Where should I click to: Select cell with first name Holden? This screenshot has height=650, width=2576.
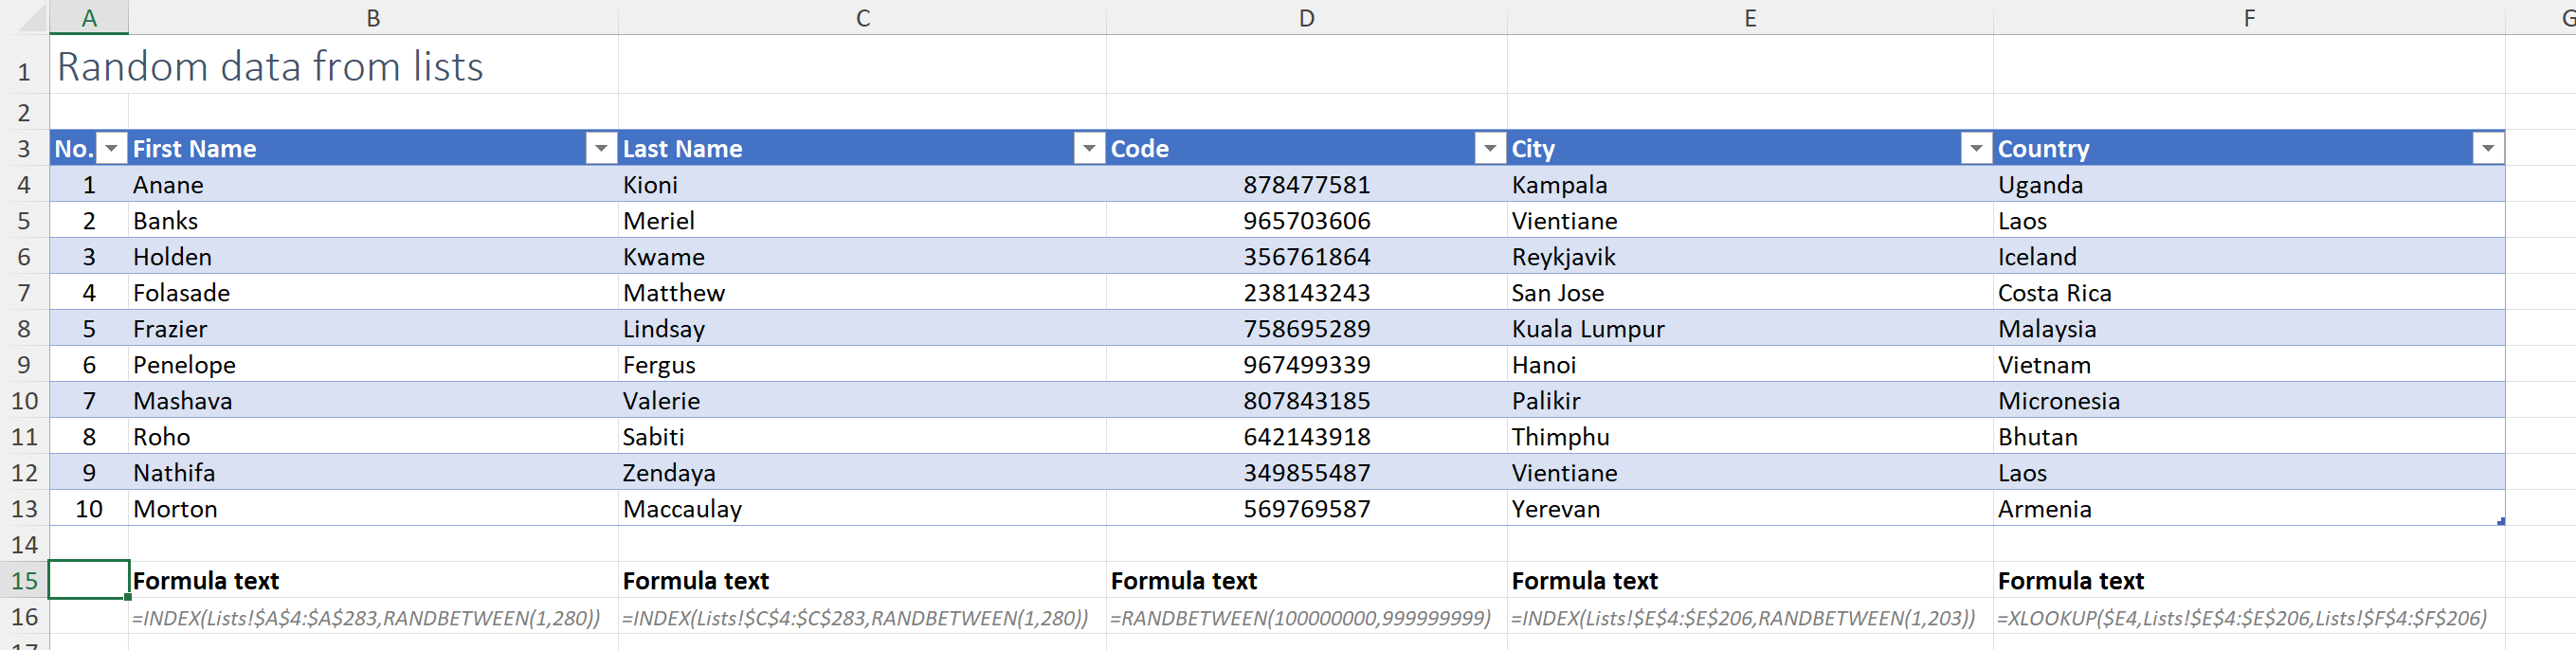pos(373,257)
